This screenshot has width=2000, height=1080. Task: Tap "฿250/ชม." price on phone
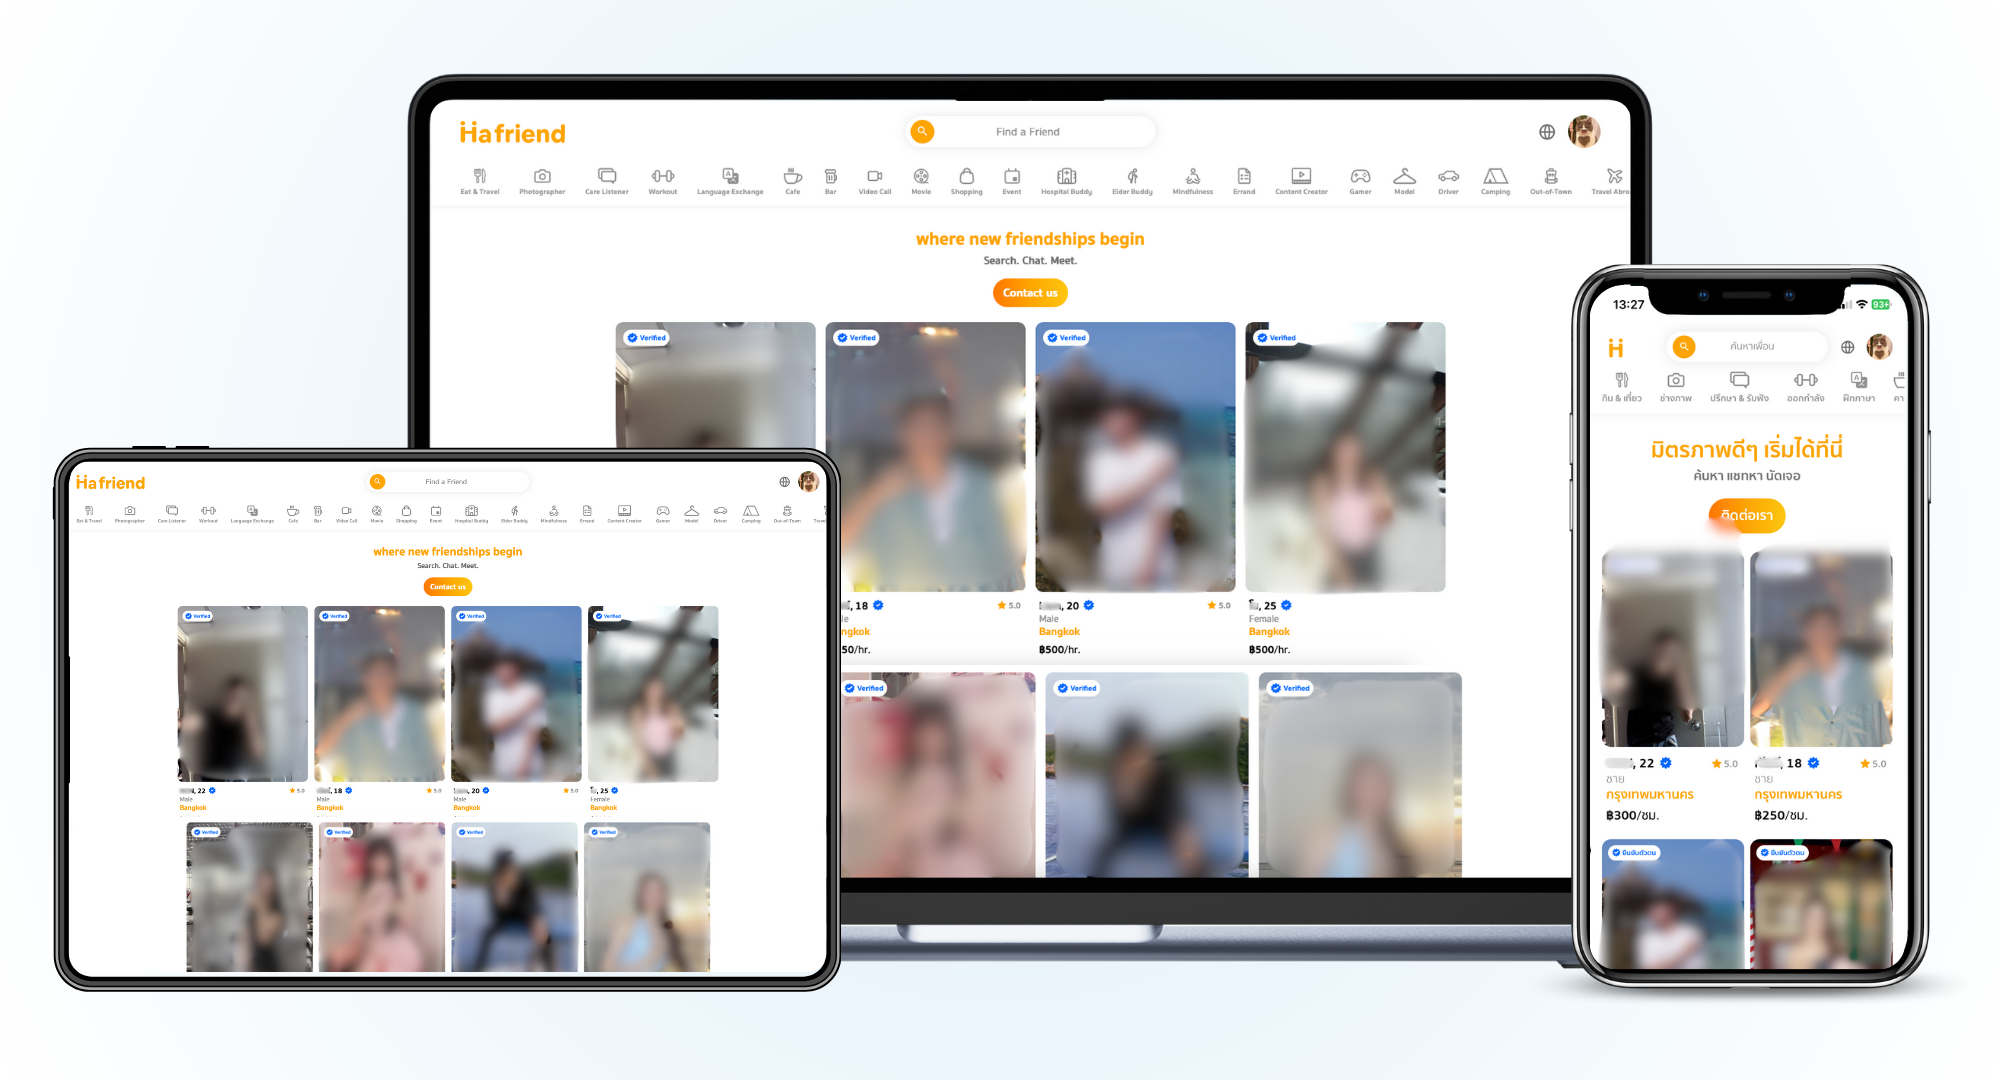(1780, 816)
